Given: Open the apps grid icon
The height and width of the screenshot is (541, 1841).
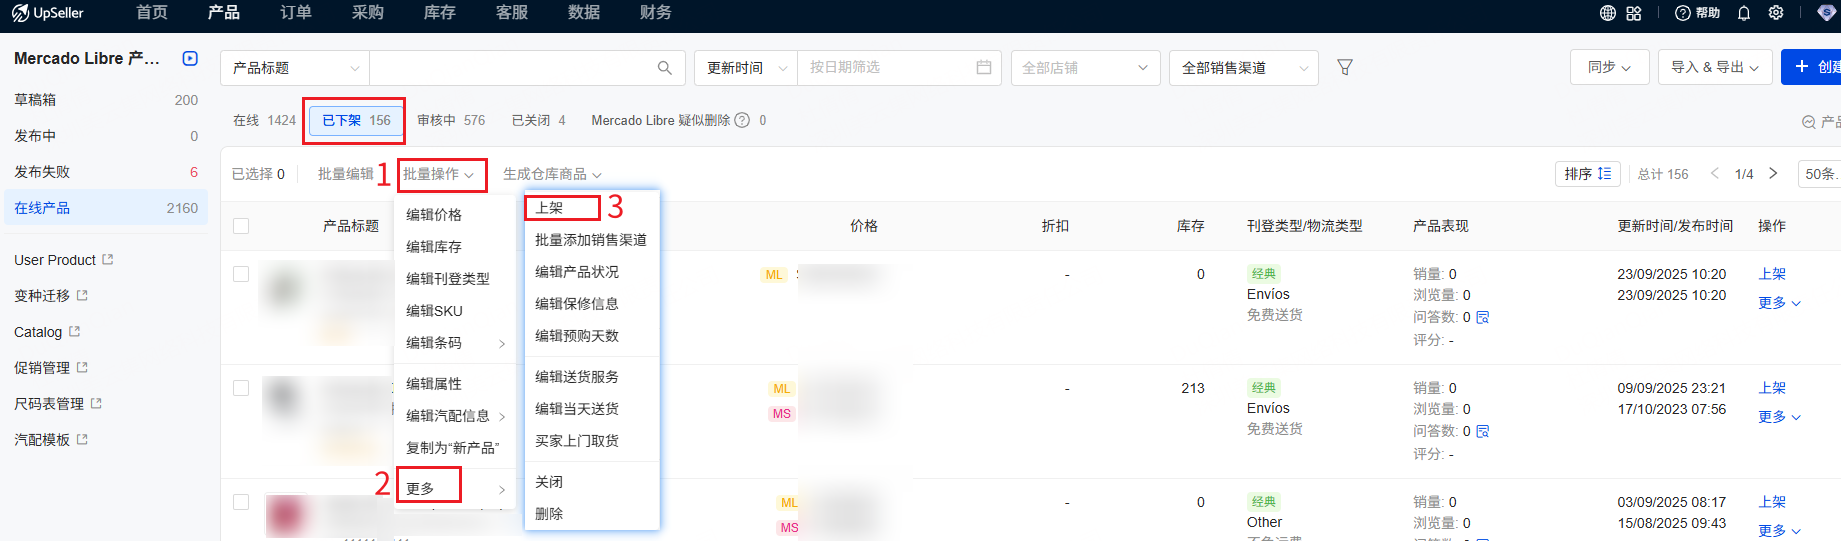Looking at the screenshot, I should (x=1634, y=13).
